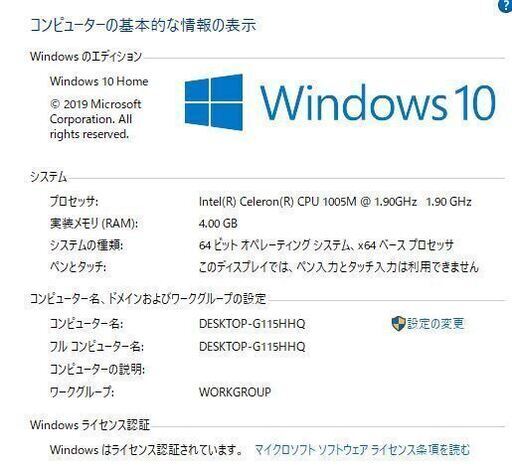
Task: Click the WORKGROUP value
Action: pyautogui.click(x=235, y=392)
